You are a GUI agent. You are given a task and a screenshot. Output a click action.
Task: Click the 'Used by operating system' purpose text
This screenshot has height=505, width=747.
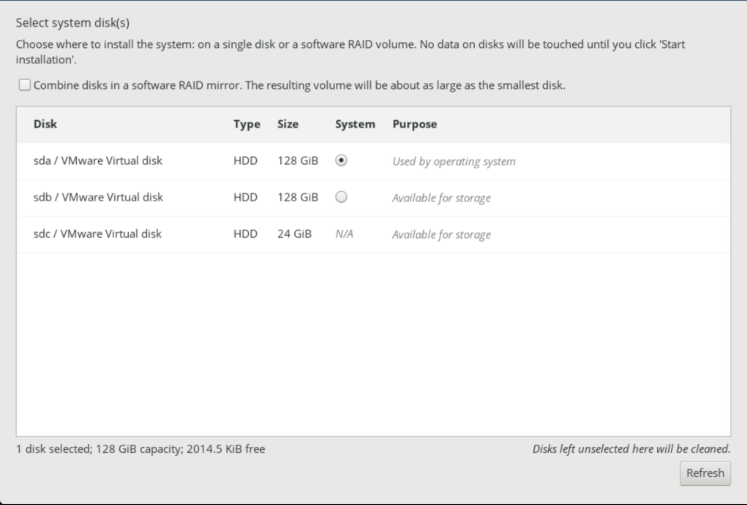[454, 162]
